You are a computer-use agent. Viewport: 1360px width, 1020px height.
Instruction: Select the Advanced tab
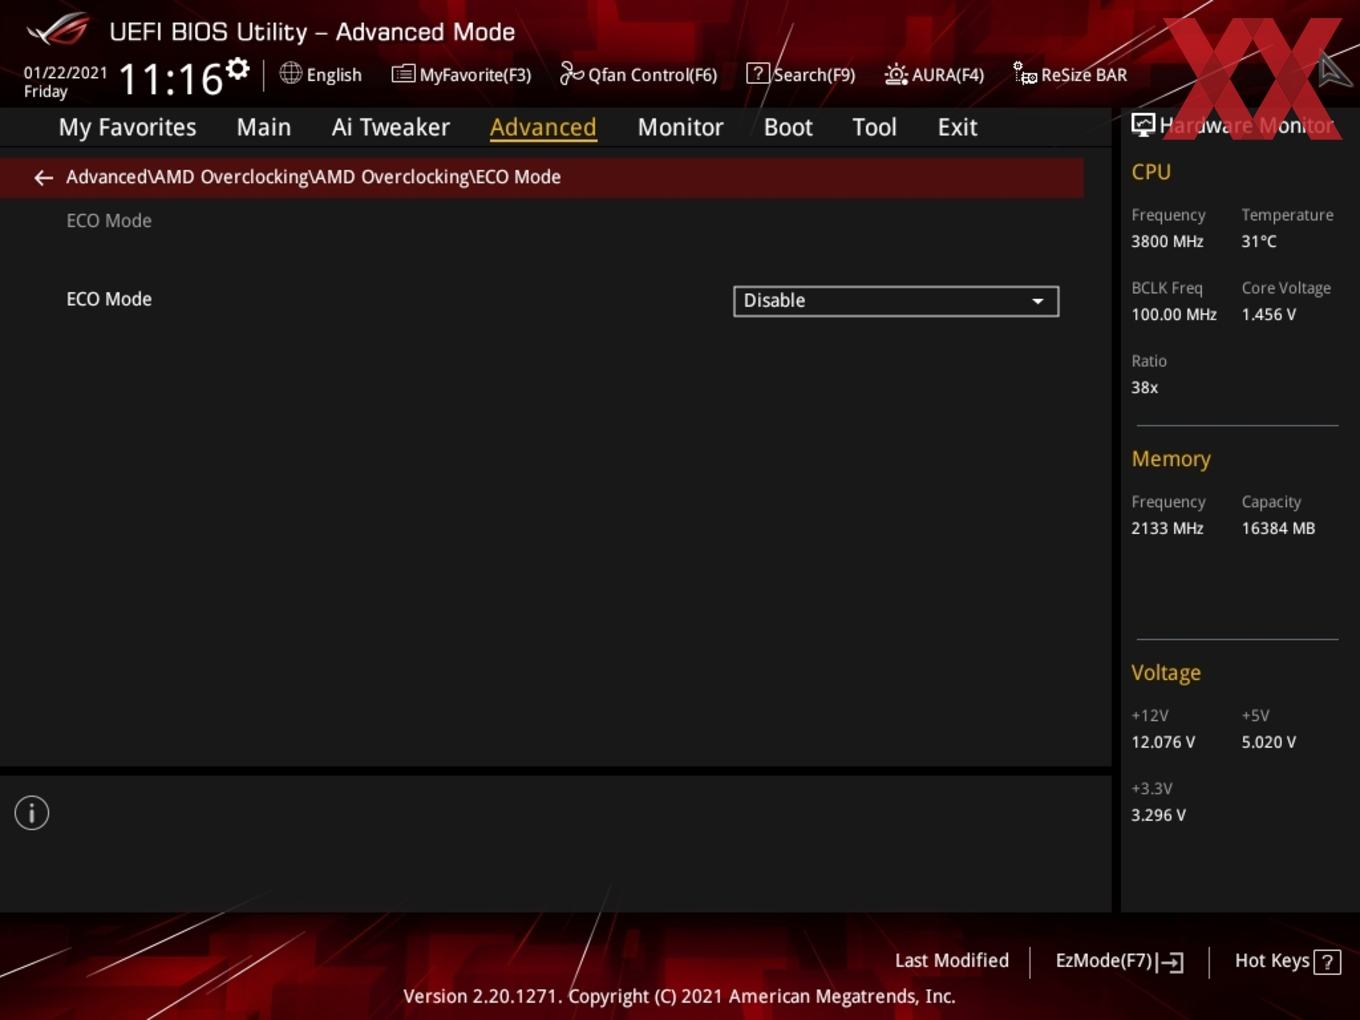543,128
